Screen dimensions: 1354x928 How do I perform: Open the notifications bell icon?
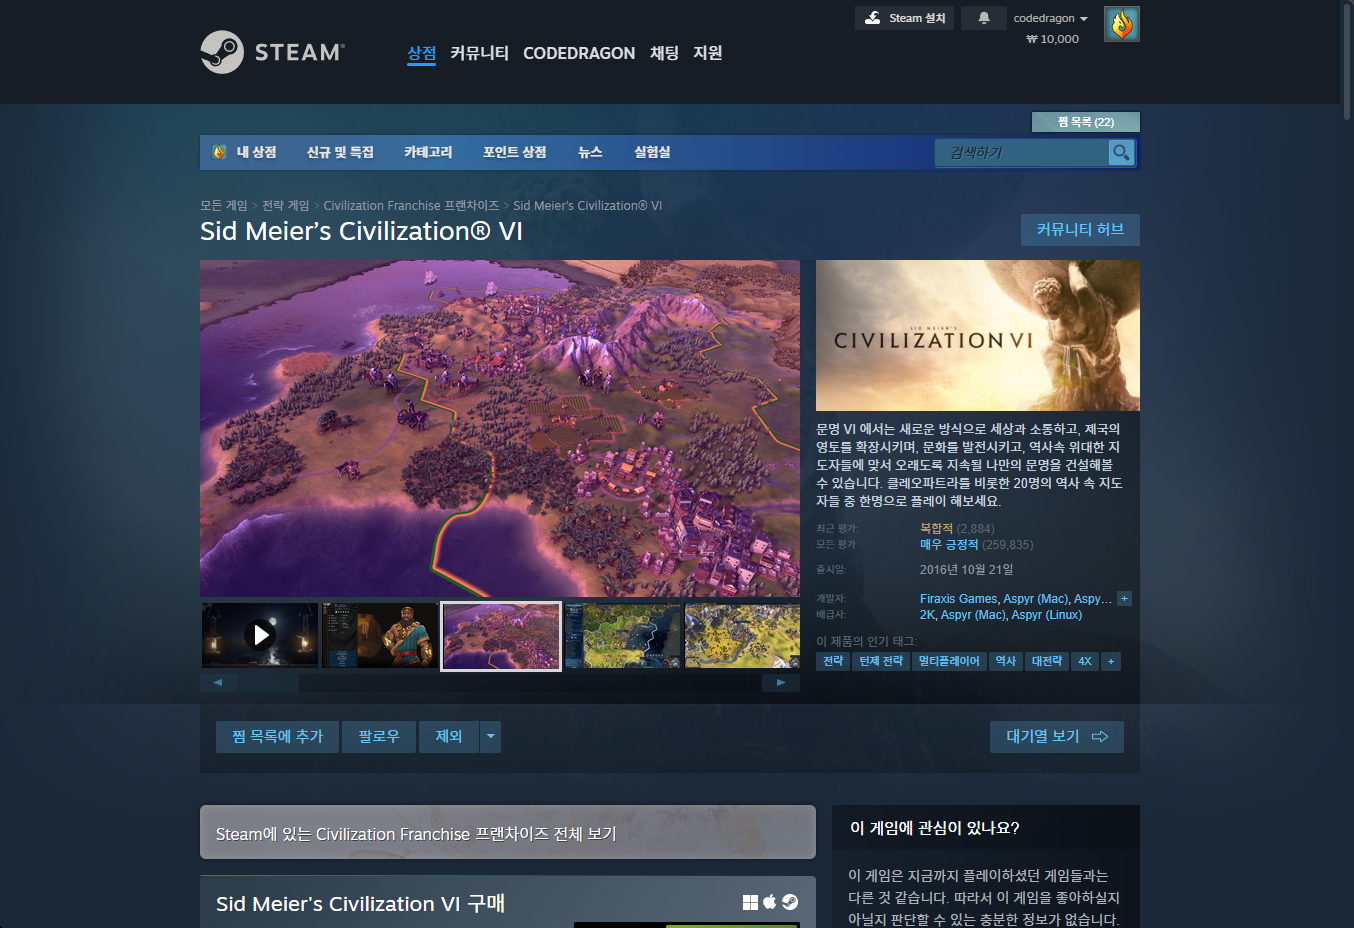point(984,18)
